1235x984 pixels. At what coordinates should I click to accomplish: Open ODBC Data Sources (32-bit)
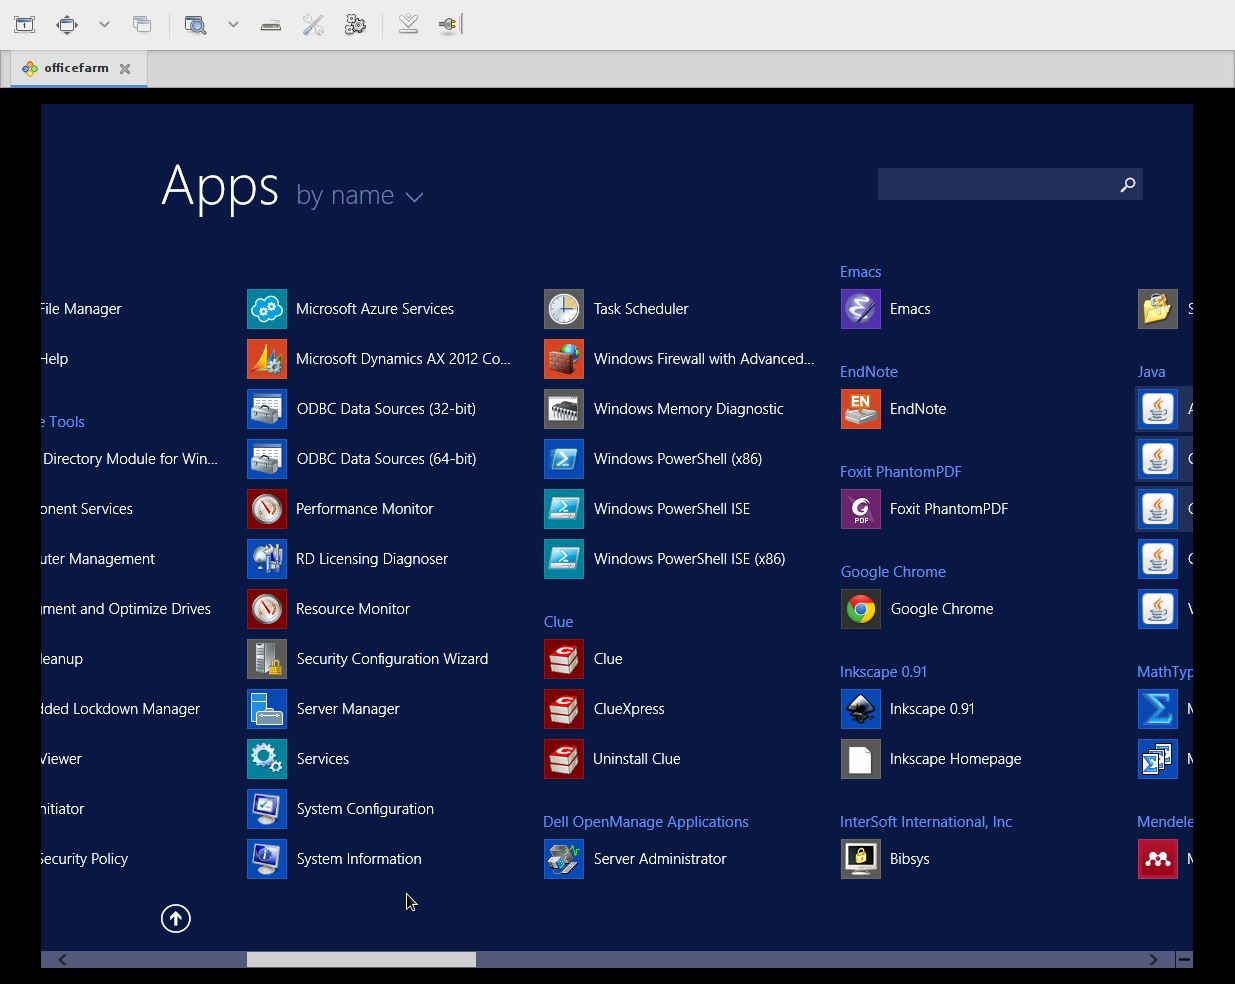click(x=362, y=409)
